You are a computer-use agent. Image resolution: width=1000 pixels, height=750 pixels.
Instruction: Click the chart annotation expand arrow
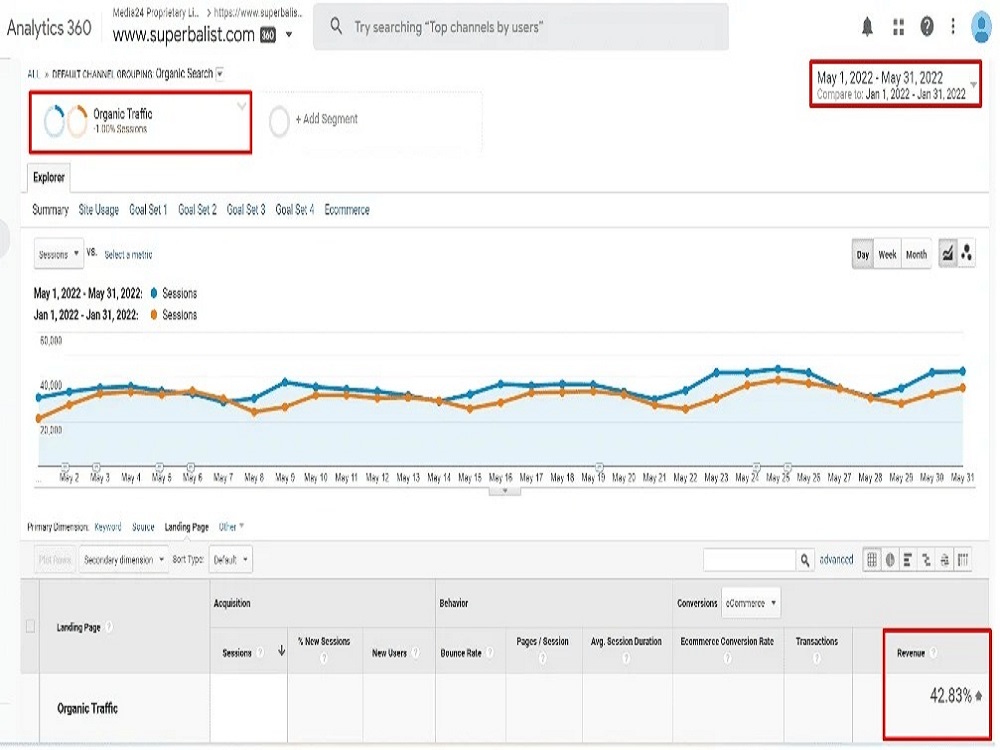[504, 491]
